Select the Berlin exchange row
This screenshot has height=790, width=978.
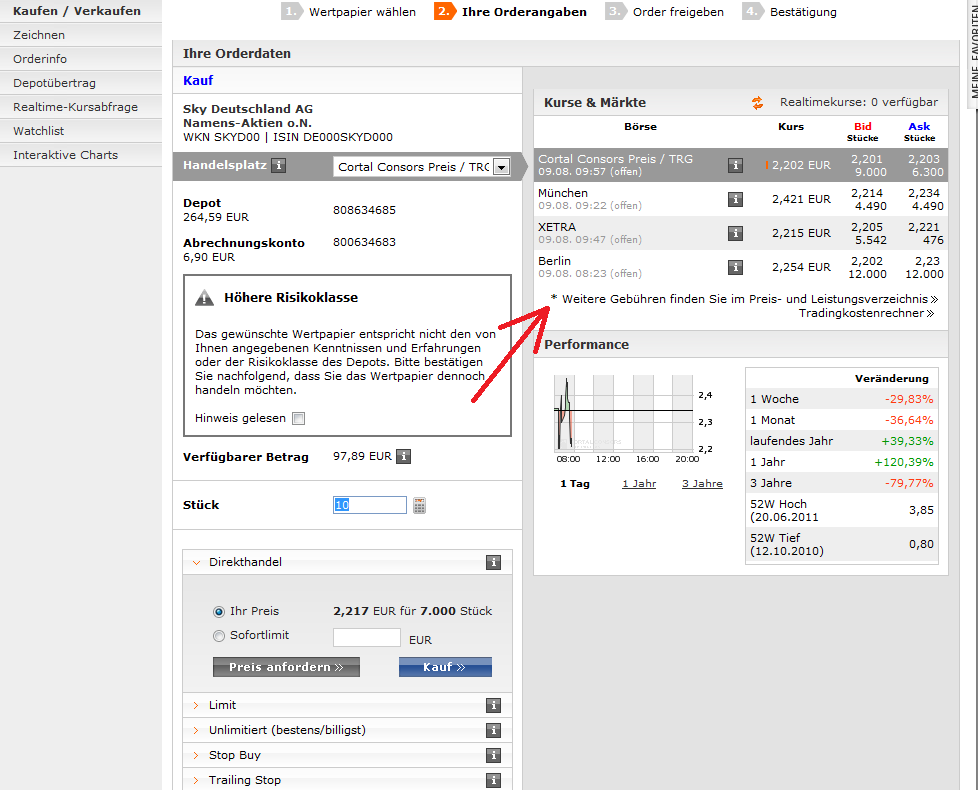(x=741, y=267)
